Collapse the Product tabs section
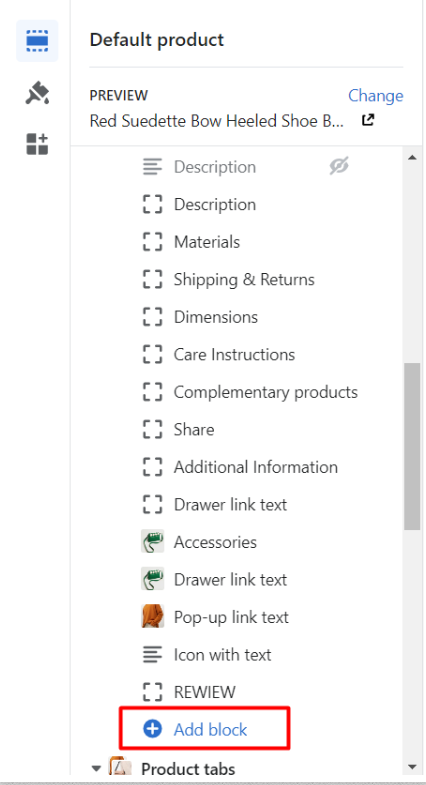This screenshot has height=785, width=426. (96, 768)
